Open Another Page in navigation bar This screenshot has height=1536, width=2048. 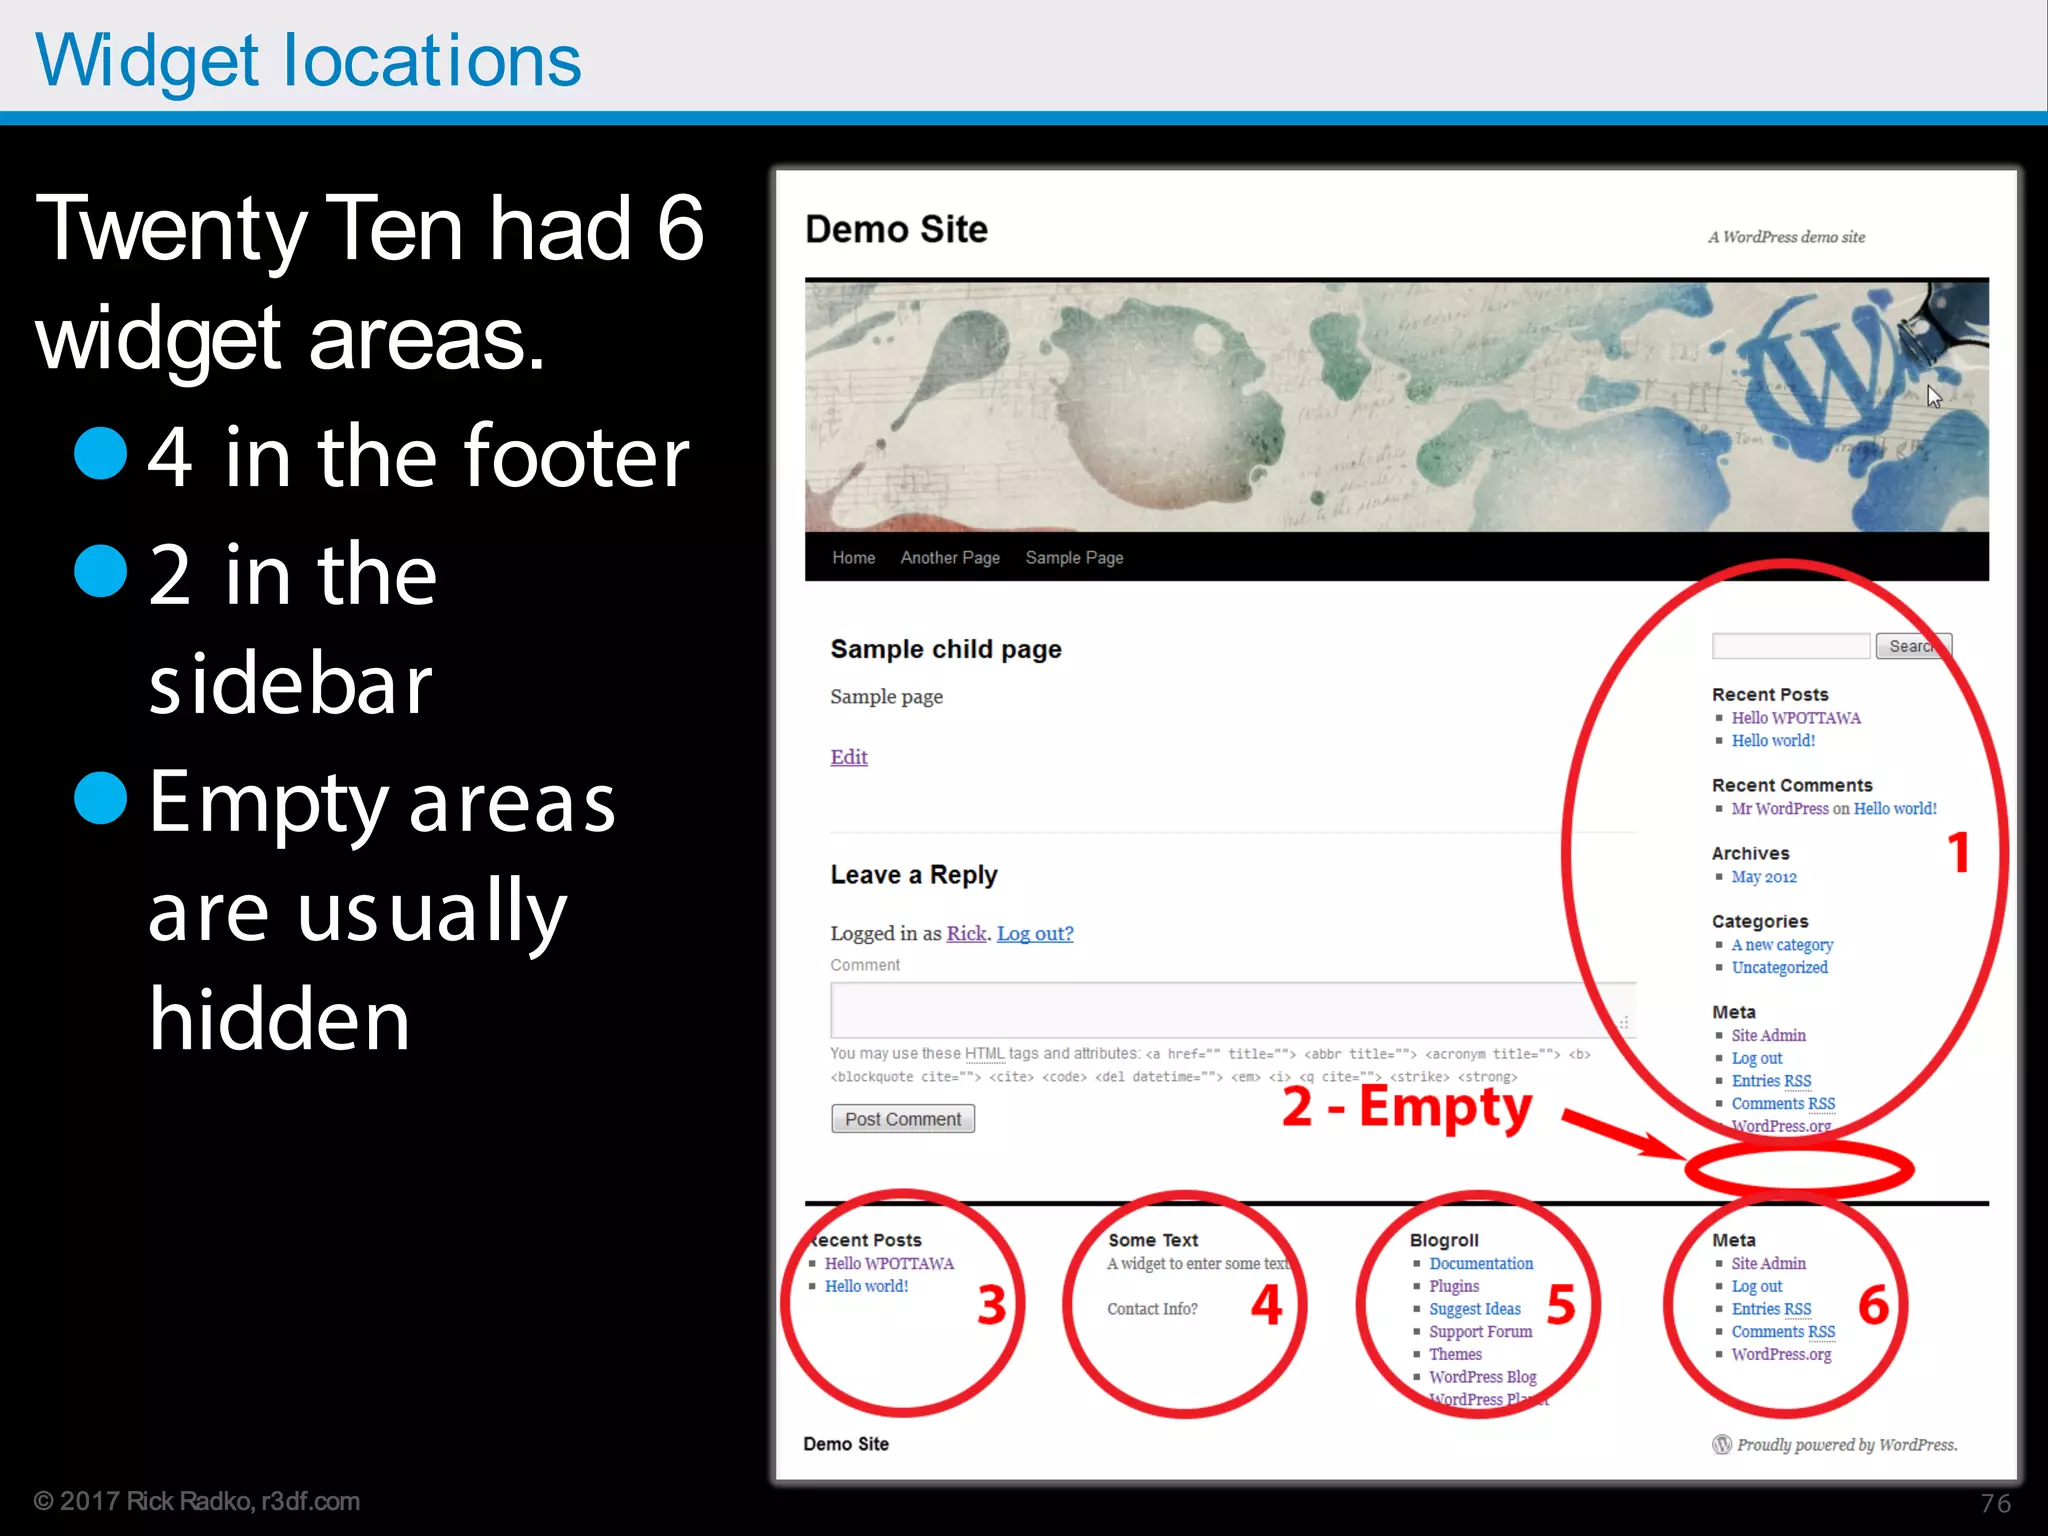(949, 558)
